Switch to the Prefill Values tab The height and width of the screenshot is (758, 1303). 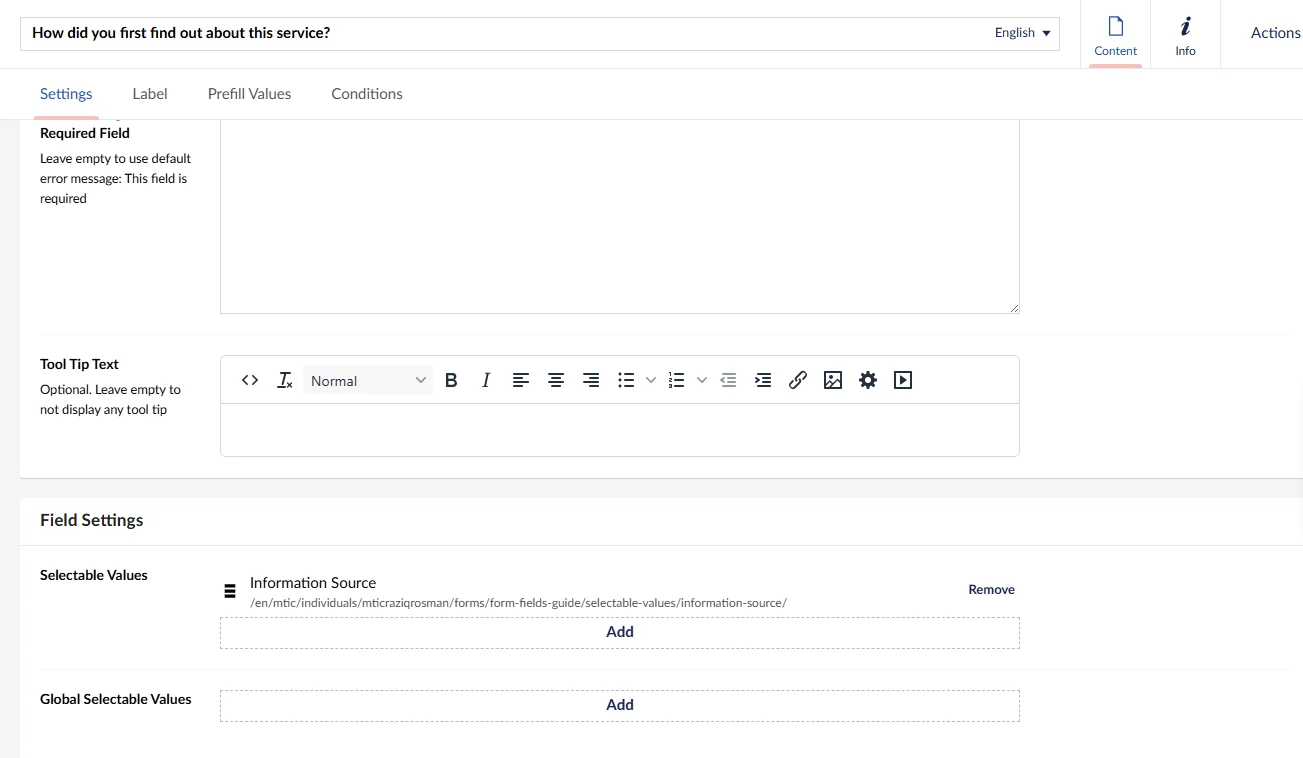tap(249, 94)
